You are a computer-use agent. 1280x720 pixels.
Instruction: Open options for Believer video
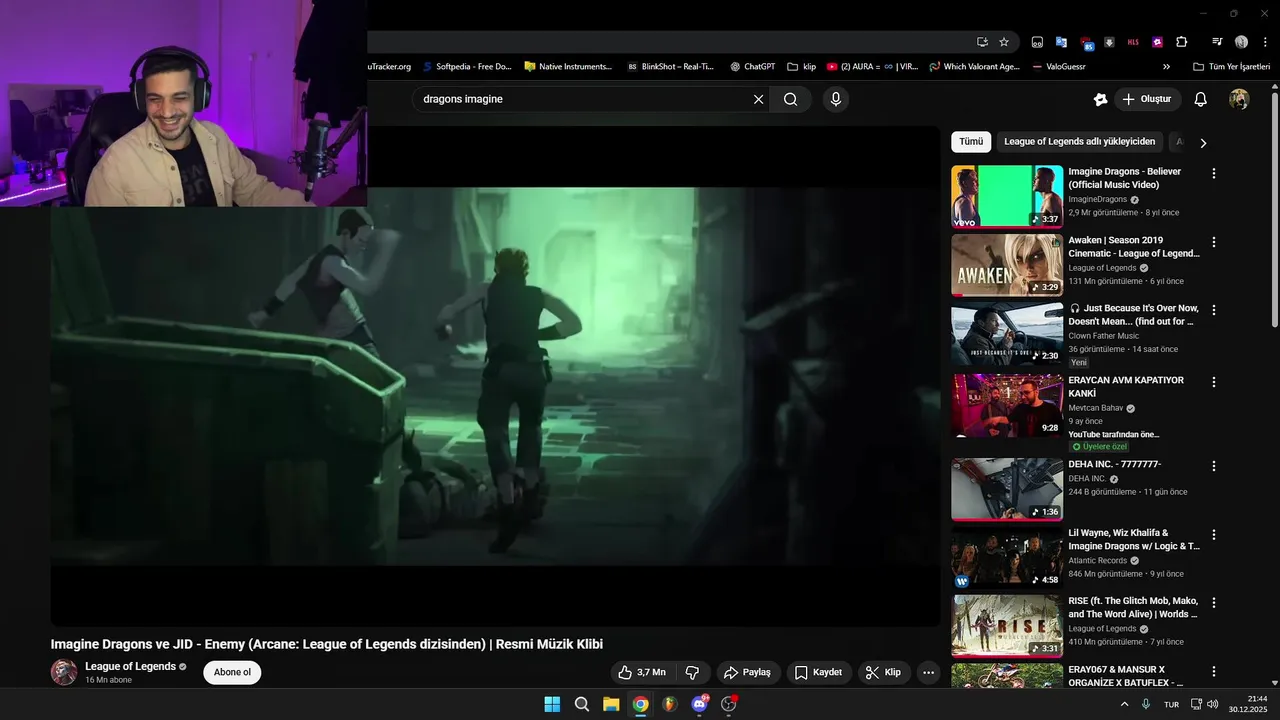pyautogui.click(x=1214, y=173)
